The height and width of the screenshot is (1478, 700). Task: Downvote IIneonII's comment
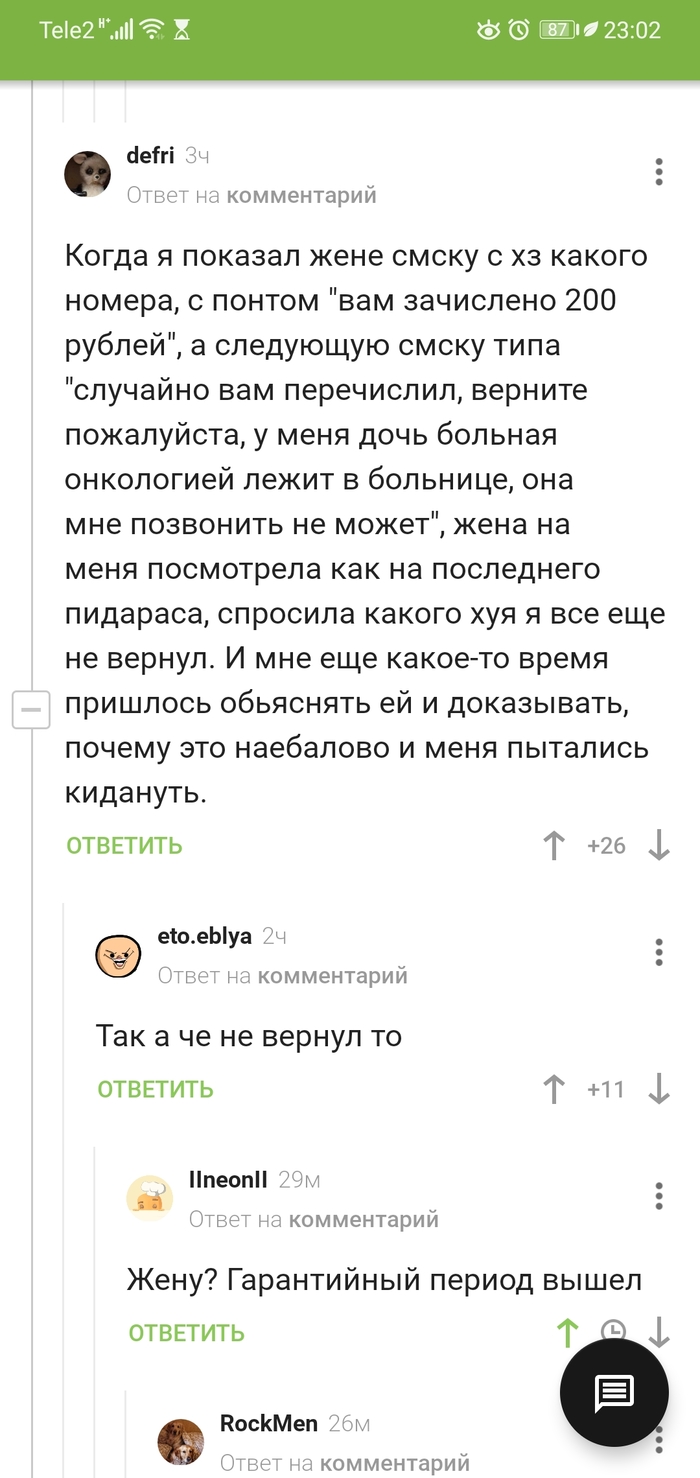tap(659, 1332)
